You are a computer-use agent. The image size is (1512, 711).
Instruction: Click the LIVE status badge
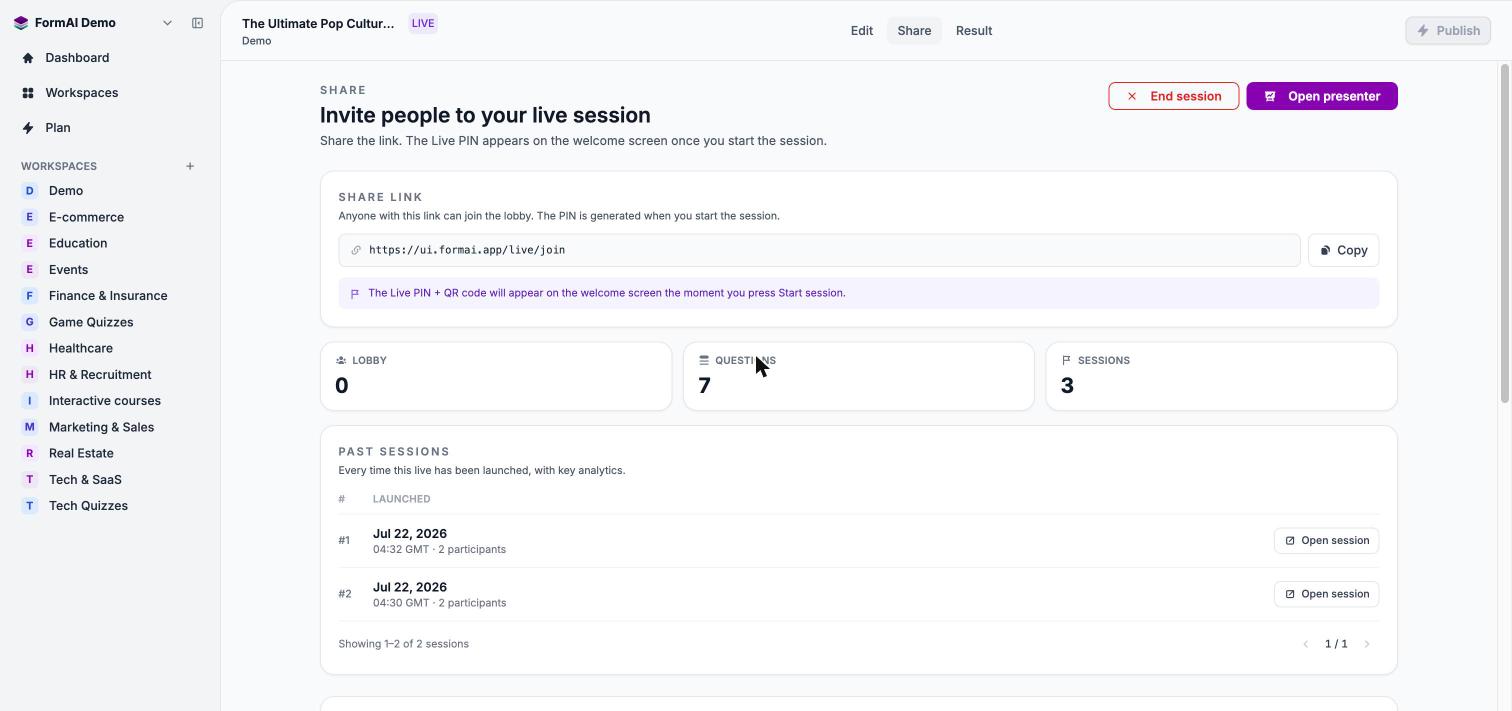pyautogui.click(x=423, y=23)
